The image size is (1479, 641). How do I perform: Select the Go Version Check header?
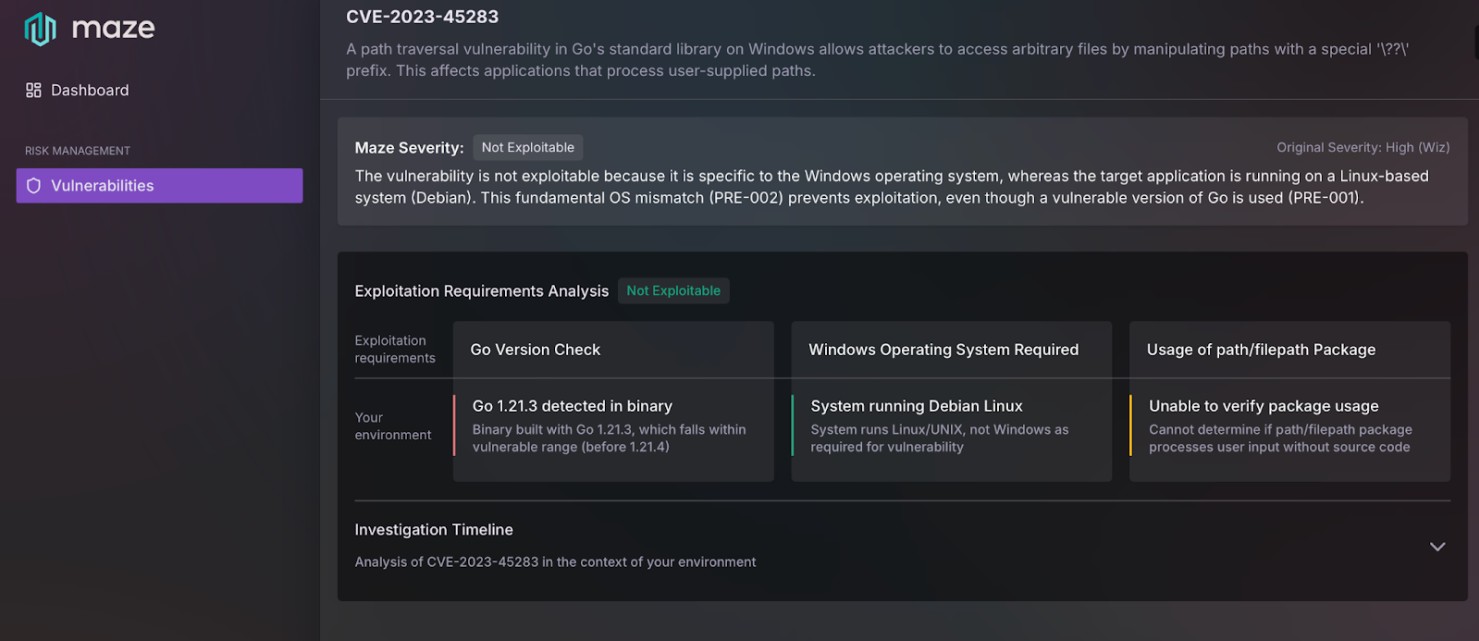pyautogui.click(x=535, y=350)
